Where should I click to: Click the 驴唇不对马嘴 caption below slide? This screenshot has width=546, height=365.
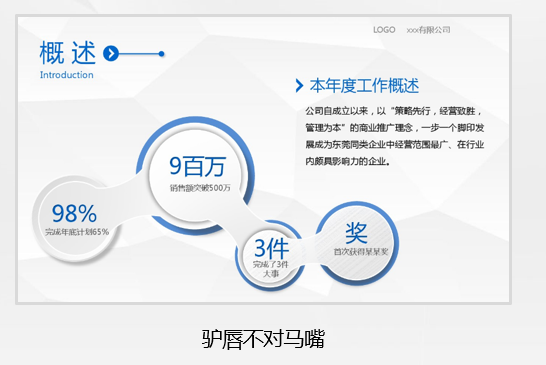coord(263,339)
